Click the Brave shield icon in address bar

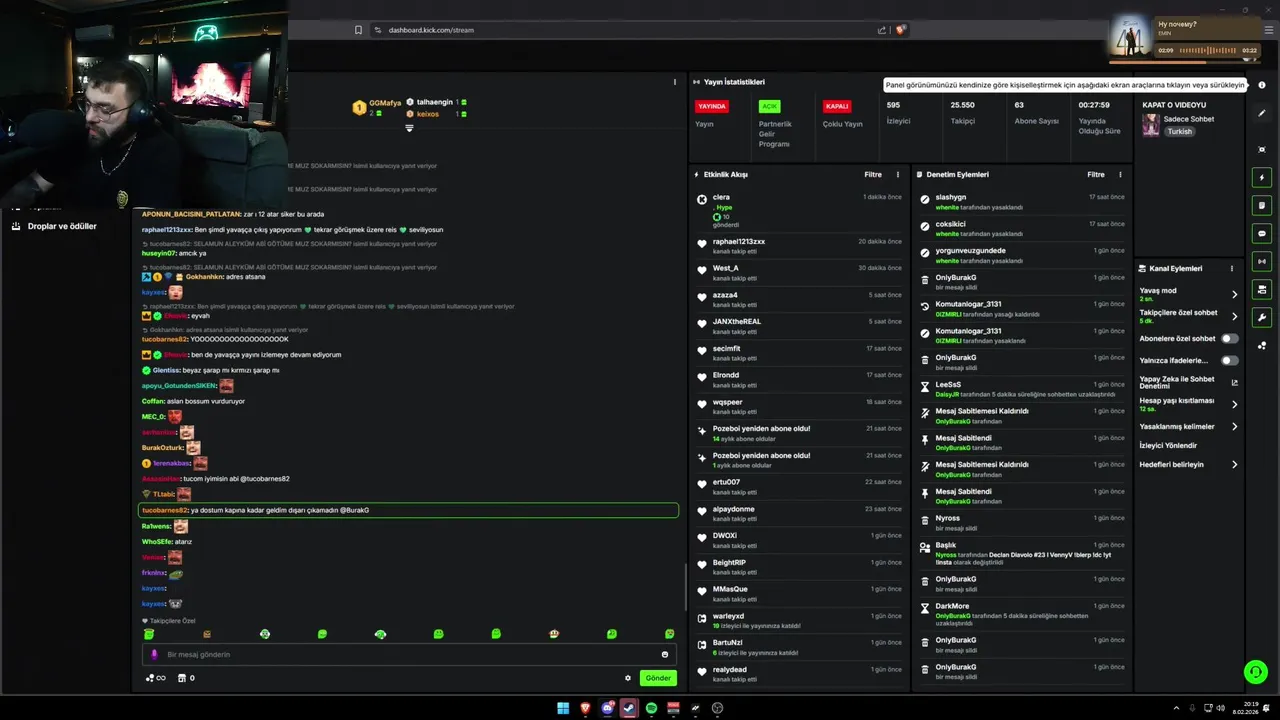pos(900,30)
